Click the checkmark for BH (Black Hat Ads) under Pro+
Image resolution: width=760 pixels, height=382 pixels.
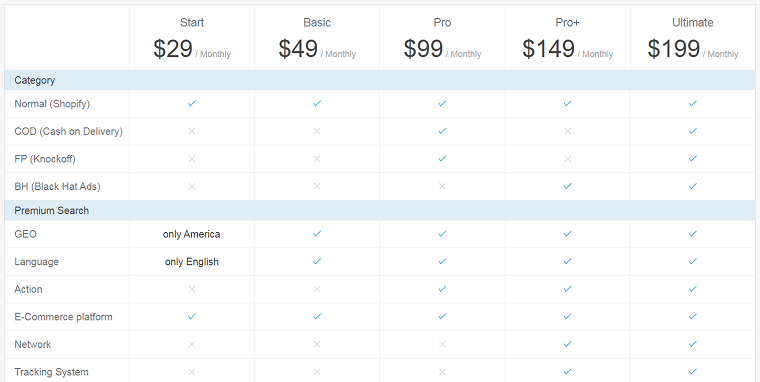(x=568, y=186)
